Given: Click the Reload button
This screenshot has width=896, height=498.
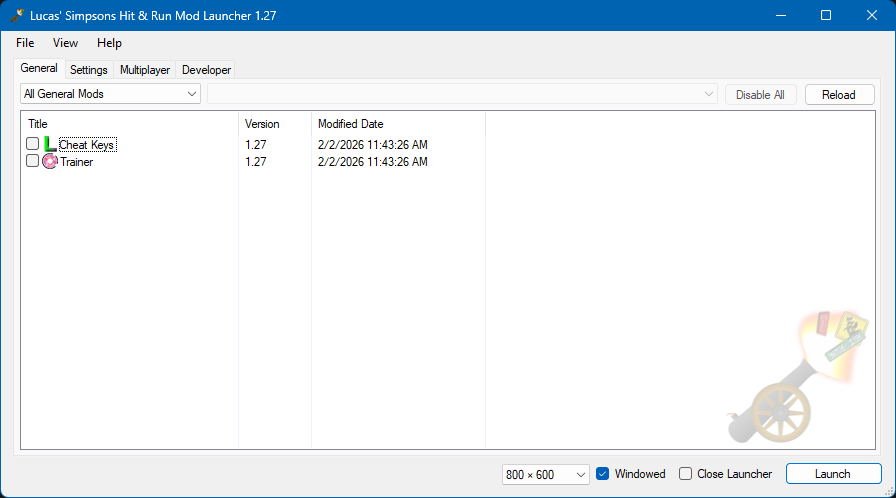Looking at the screenshot, I should point(839,95).
